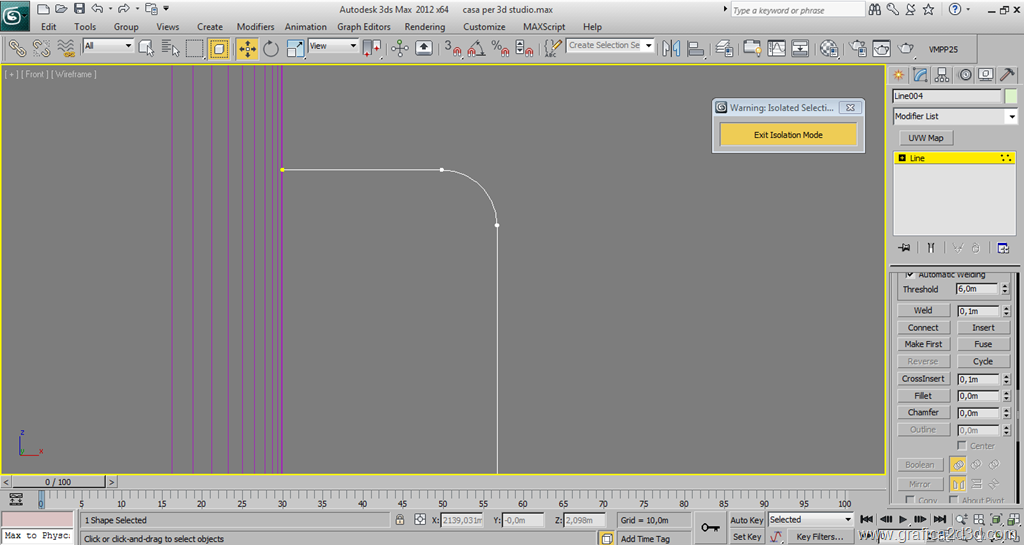Switch to the Hierarchy panel tab
The height and width of the screenshot is (545, 1024).
pos(942,75)
